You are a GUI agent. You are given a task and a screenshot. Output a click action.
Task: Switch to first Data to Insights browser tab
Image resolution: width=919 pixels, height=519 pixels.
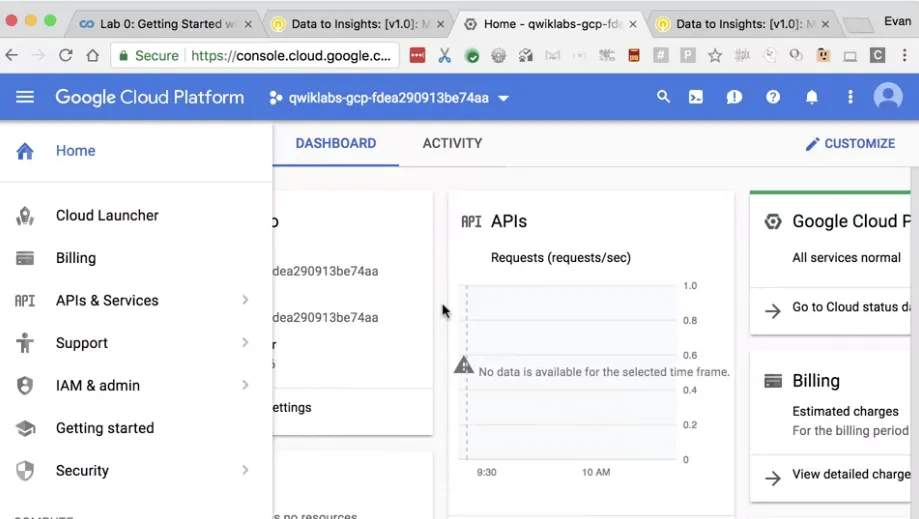(x=358, y=24)
